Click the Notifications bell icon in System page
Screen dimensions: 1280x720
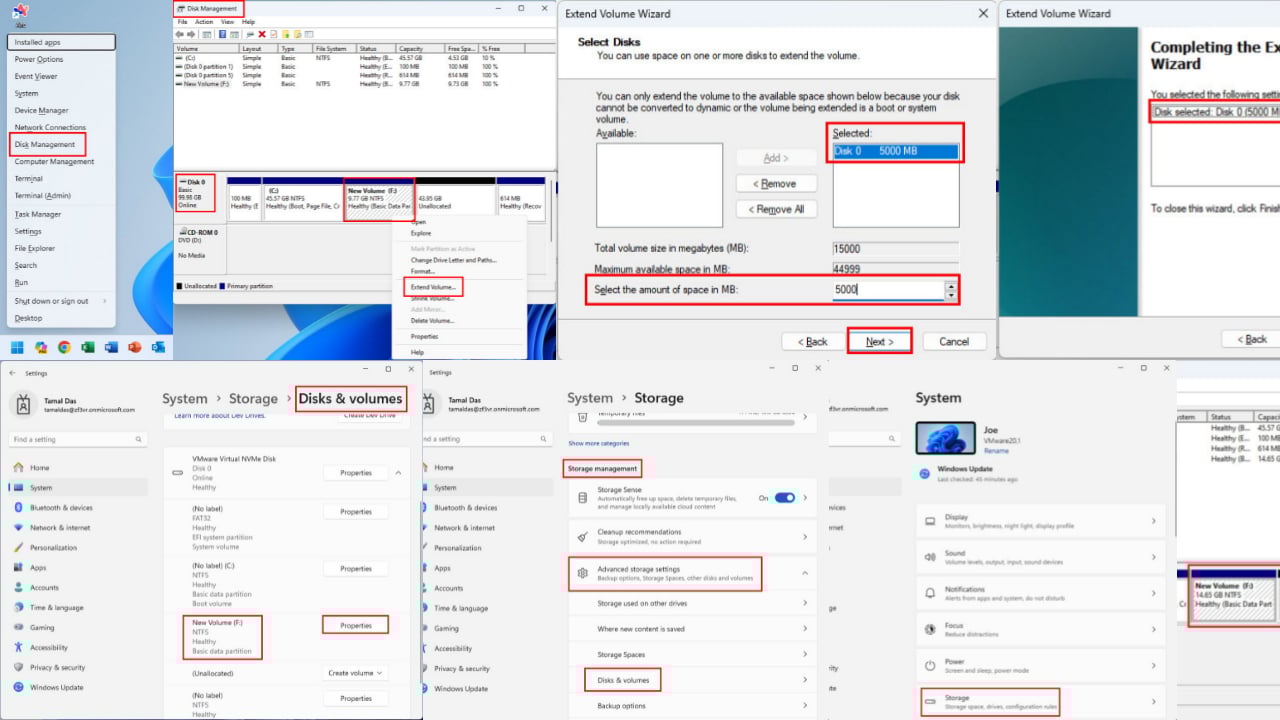tap(930, 592)
